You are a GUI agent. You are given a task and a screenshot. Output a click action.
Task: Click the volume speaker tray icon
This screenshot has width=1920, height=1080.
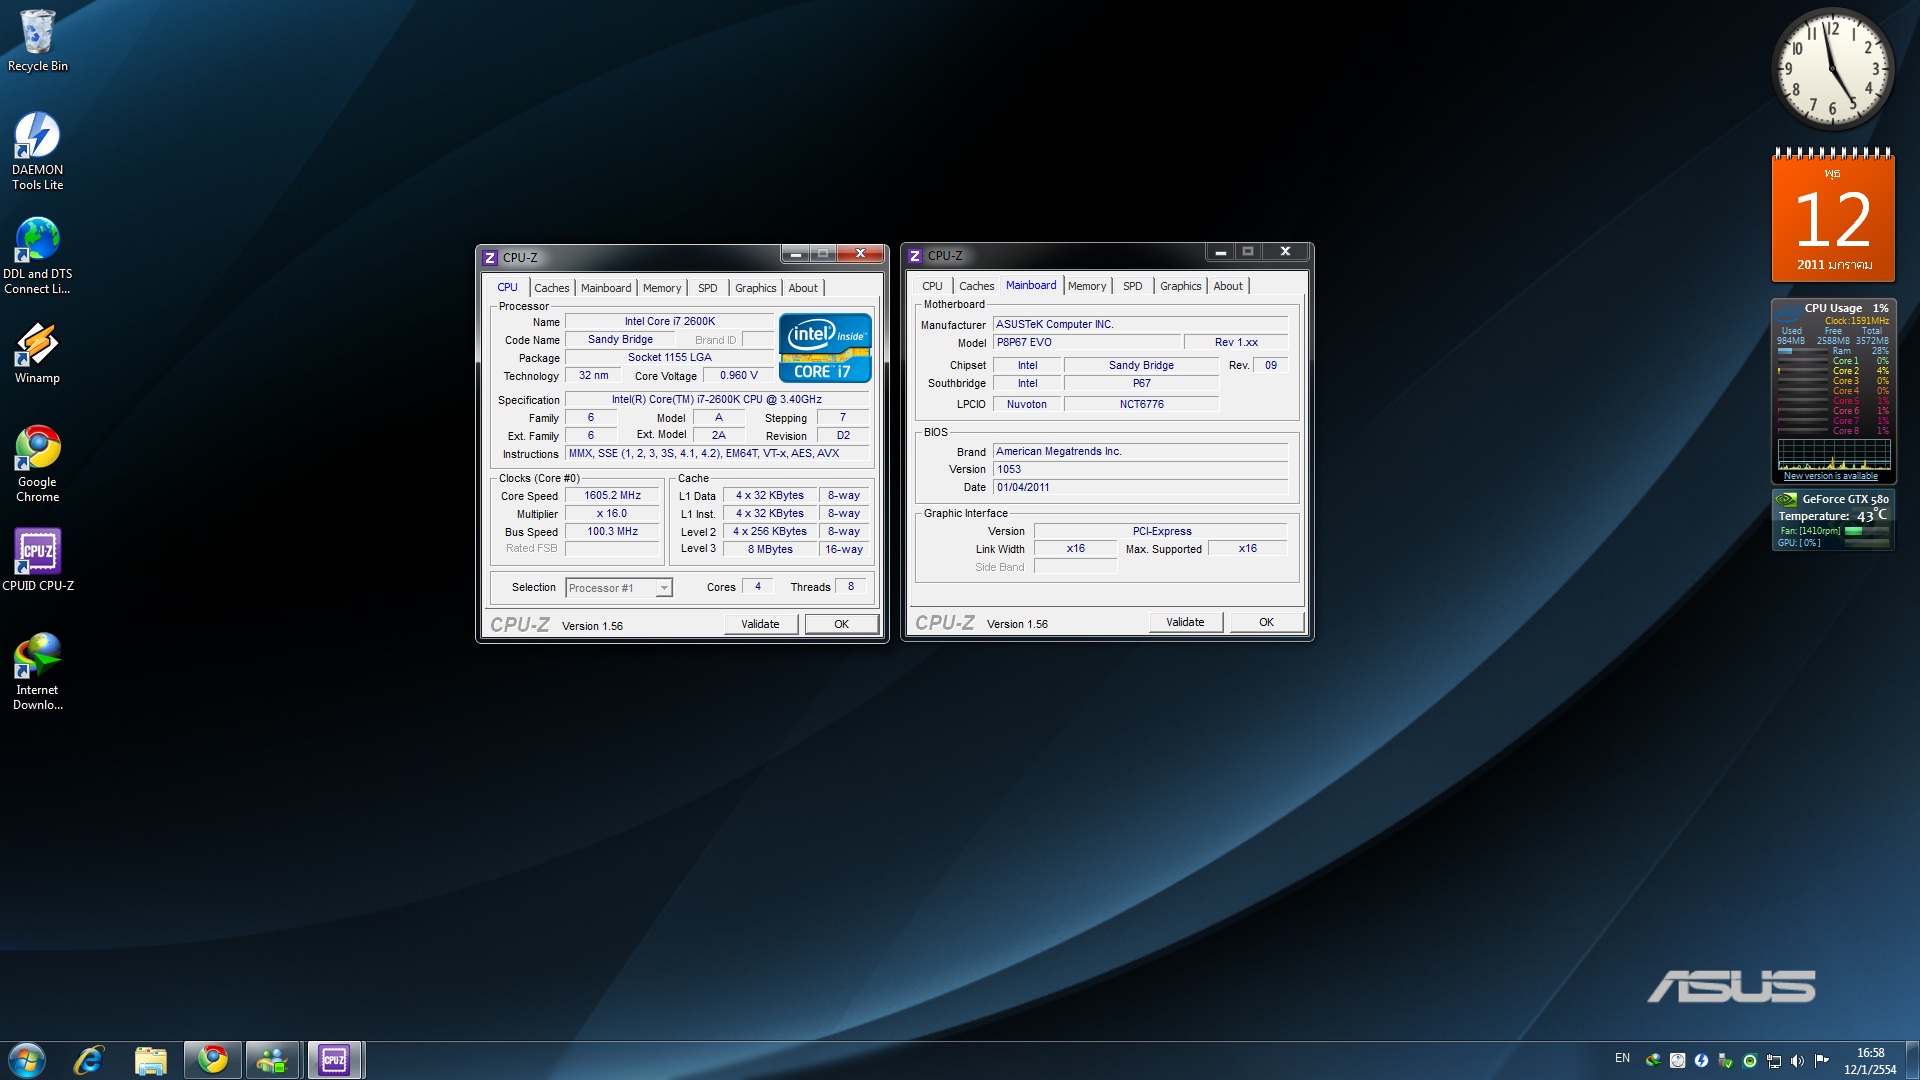pyautogui.click(x=1797, y=1060)
